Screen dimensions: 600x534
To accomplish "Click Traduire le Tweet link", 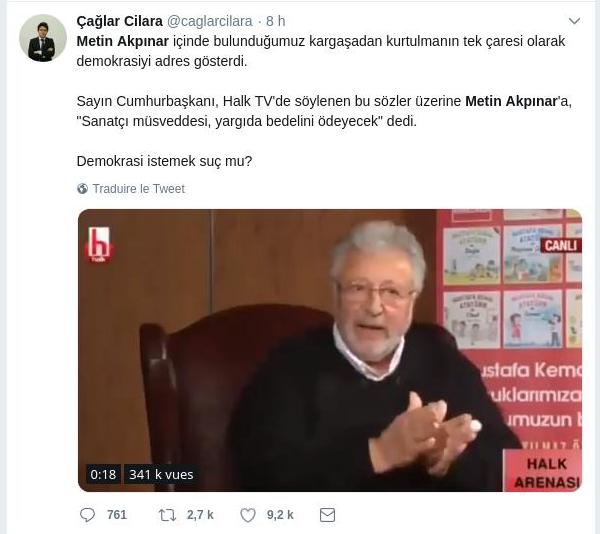I will coord(139,189).
